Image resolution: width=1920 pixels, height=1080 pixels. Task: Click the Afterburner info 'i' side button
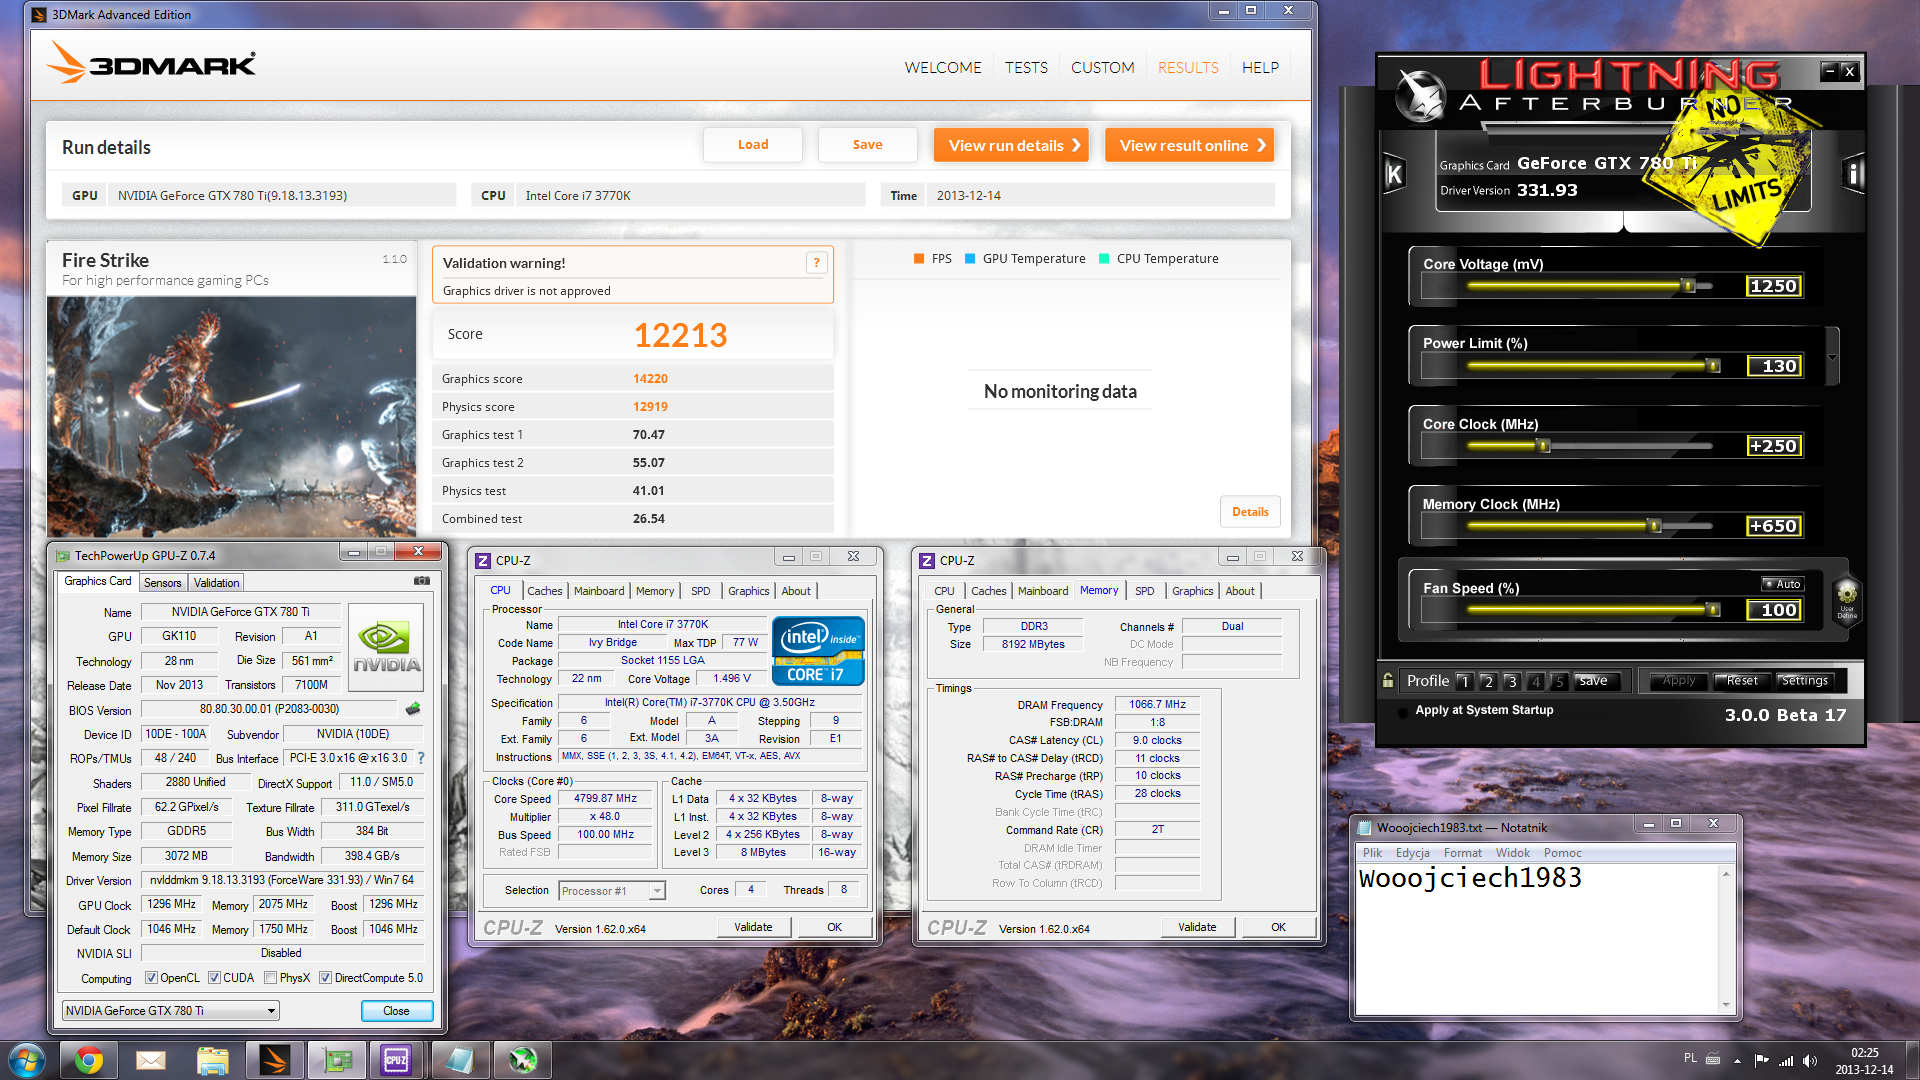pyautogui.click(x=1852, y=174)
